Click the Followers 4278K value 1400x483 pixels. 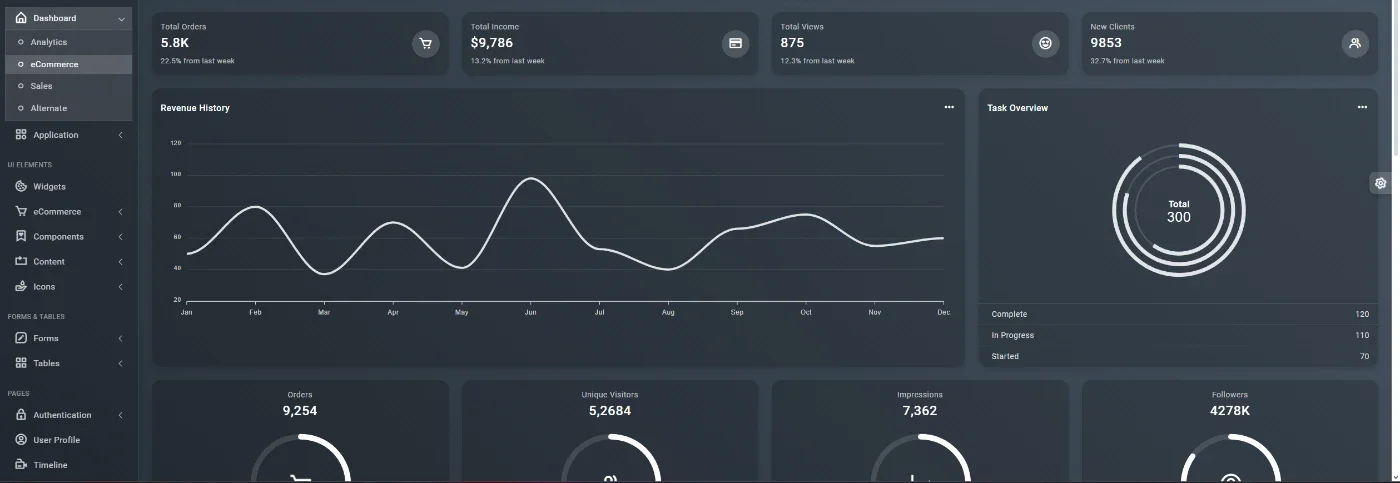[1230, 411]
